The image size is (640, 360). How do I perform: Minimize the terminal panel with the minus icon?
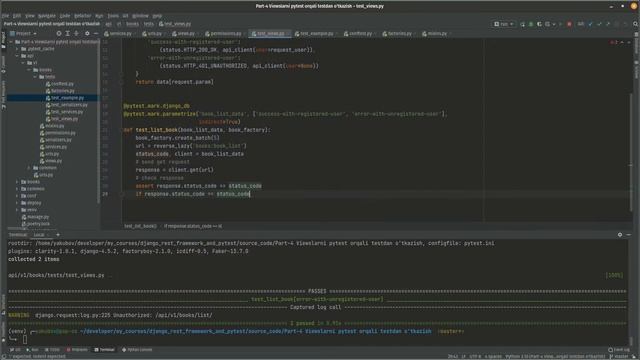629,235
